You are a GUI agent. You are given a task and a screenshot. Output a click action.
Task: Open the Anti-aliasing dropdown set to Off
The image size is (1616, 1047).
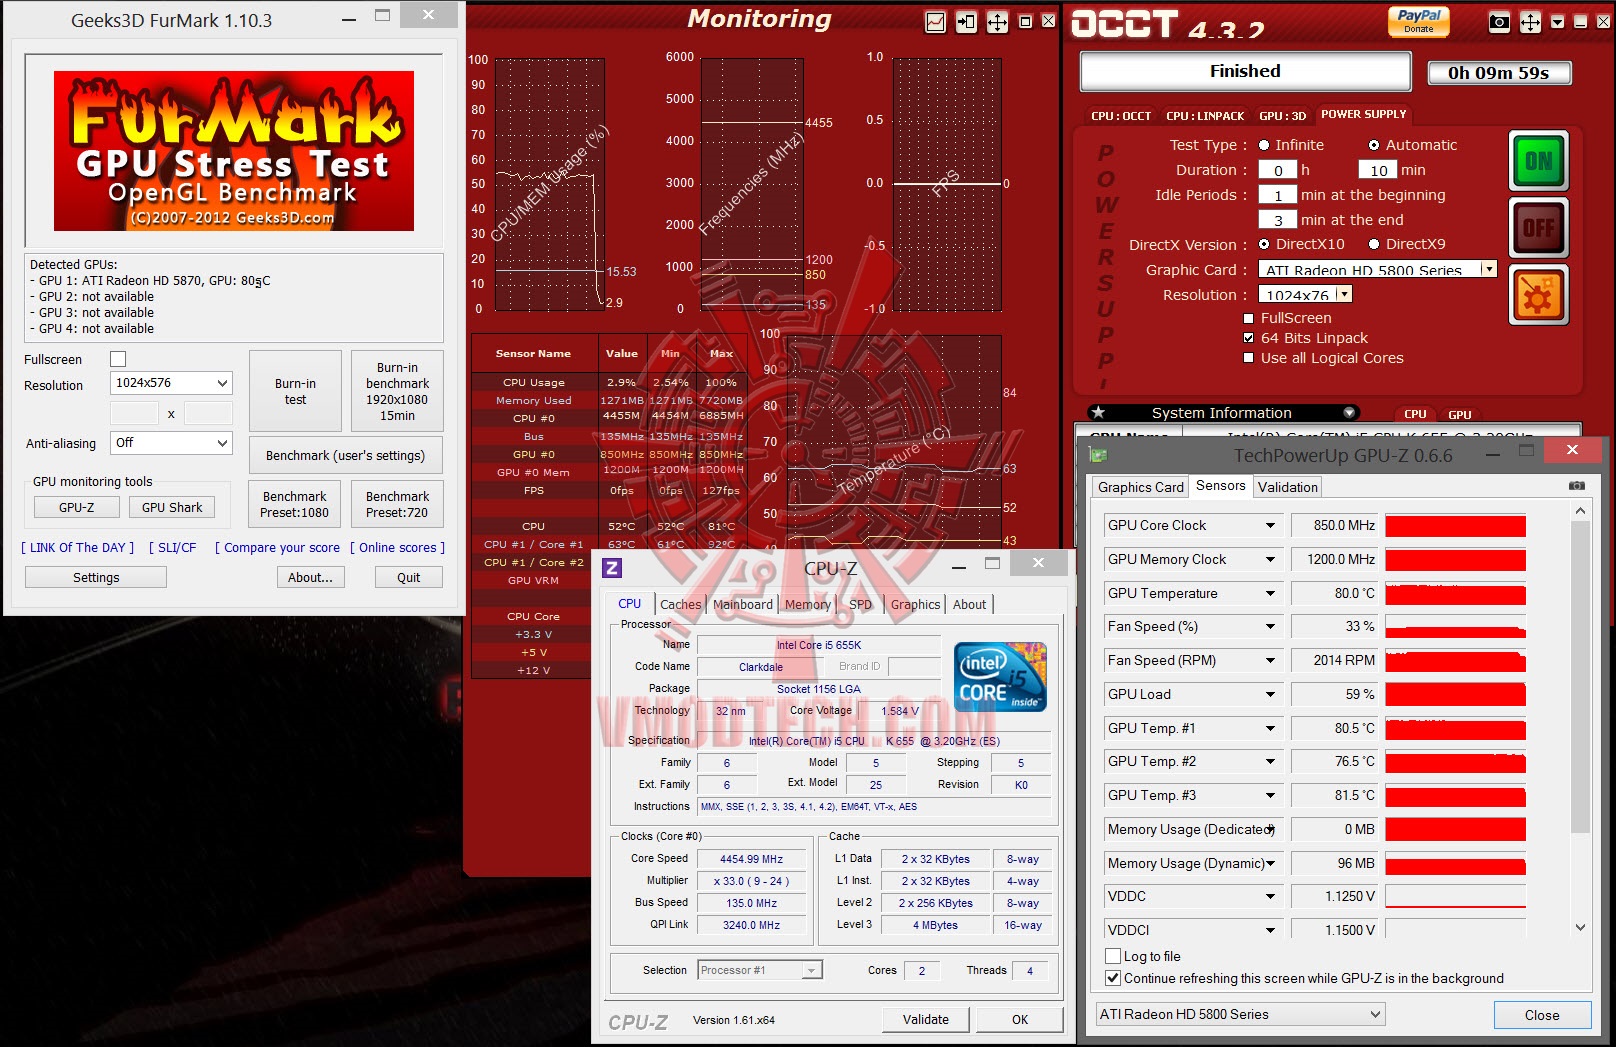click(x=171, y=443)
